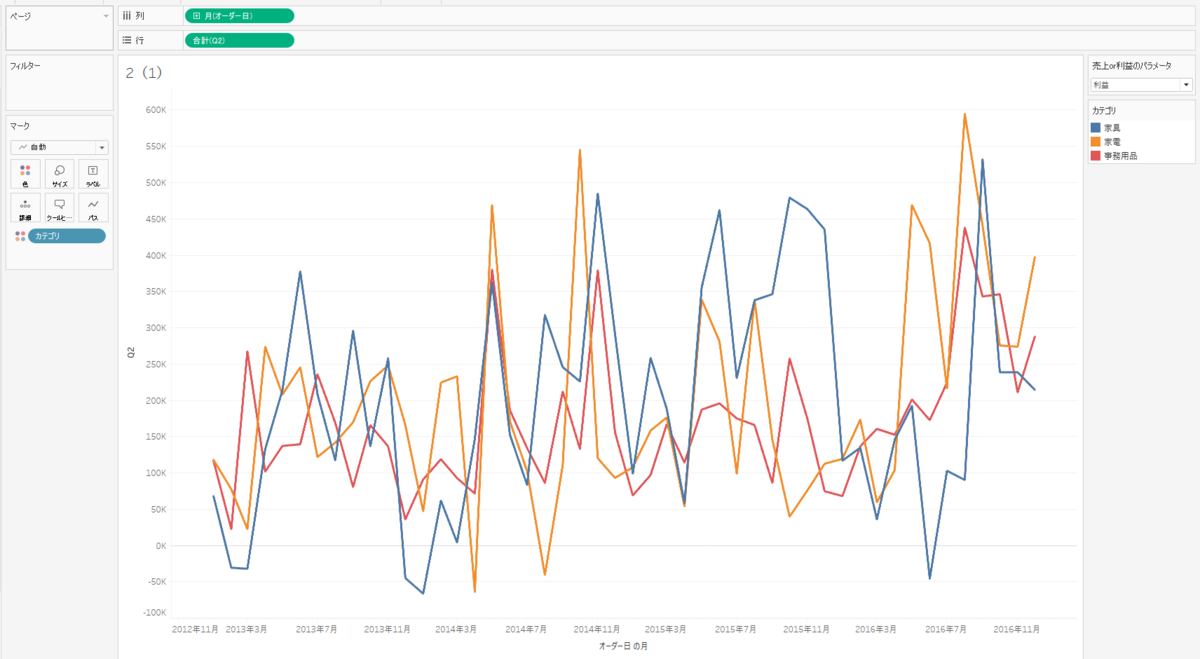Screen dimensions: 1200x659
Task: Click the サイズ (Size) icon on the Marks card
Action: coord(58,173)
